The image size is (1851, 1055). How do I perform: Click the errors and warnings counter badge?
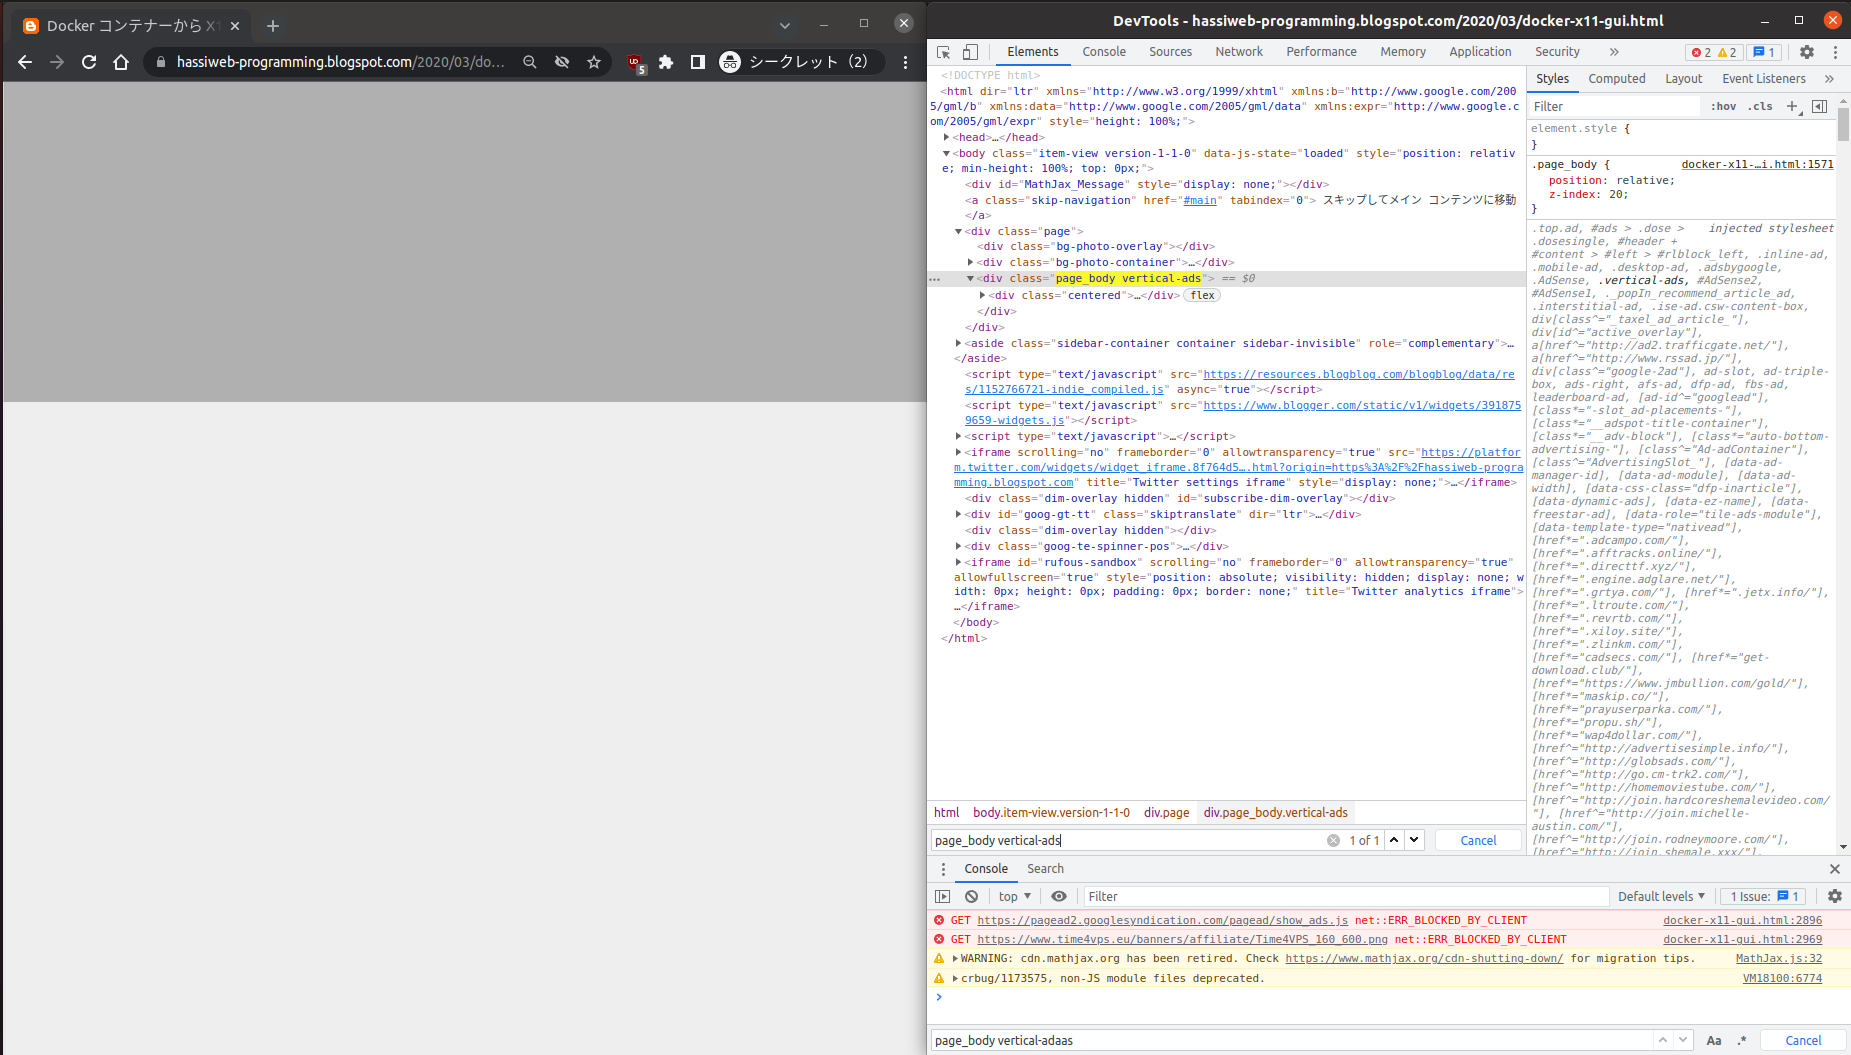[1714, 52]
